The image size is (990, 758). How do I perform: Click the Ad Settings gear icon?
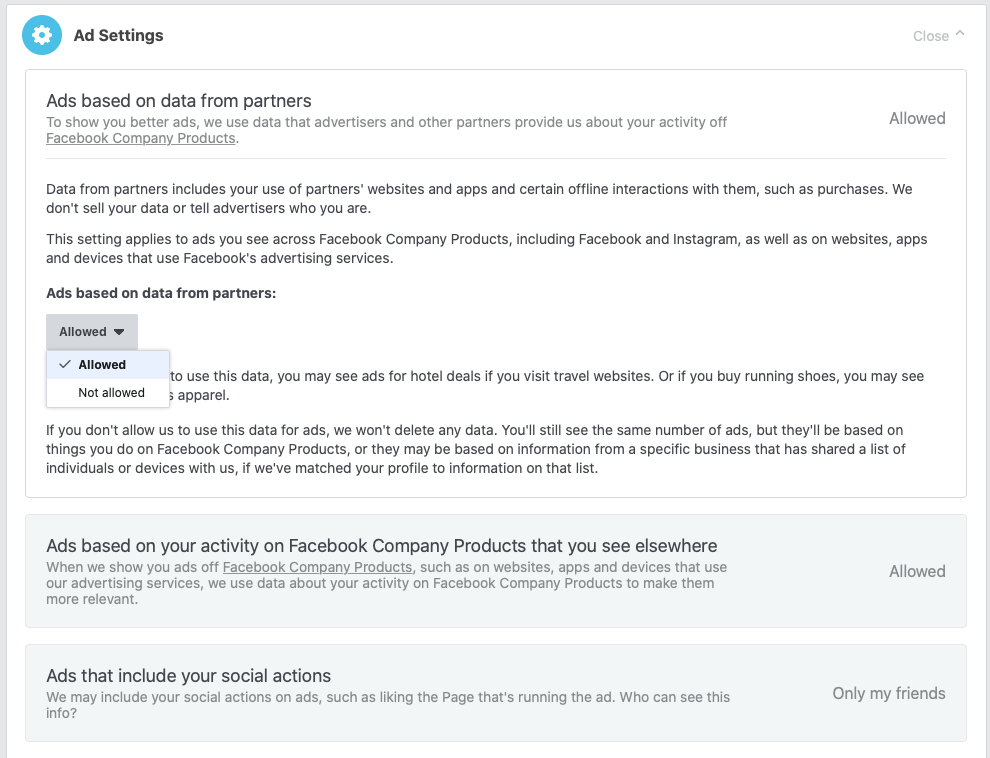[x=42, y=35]
